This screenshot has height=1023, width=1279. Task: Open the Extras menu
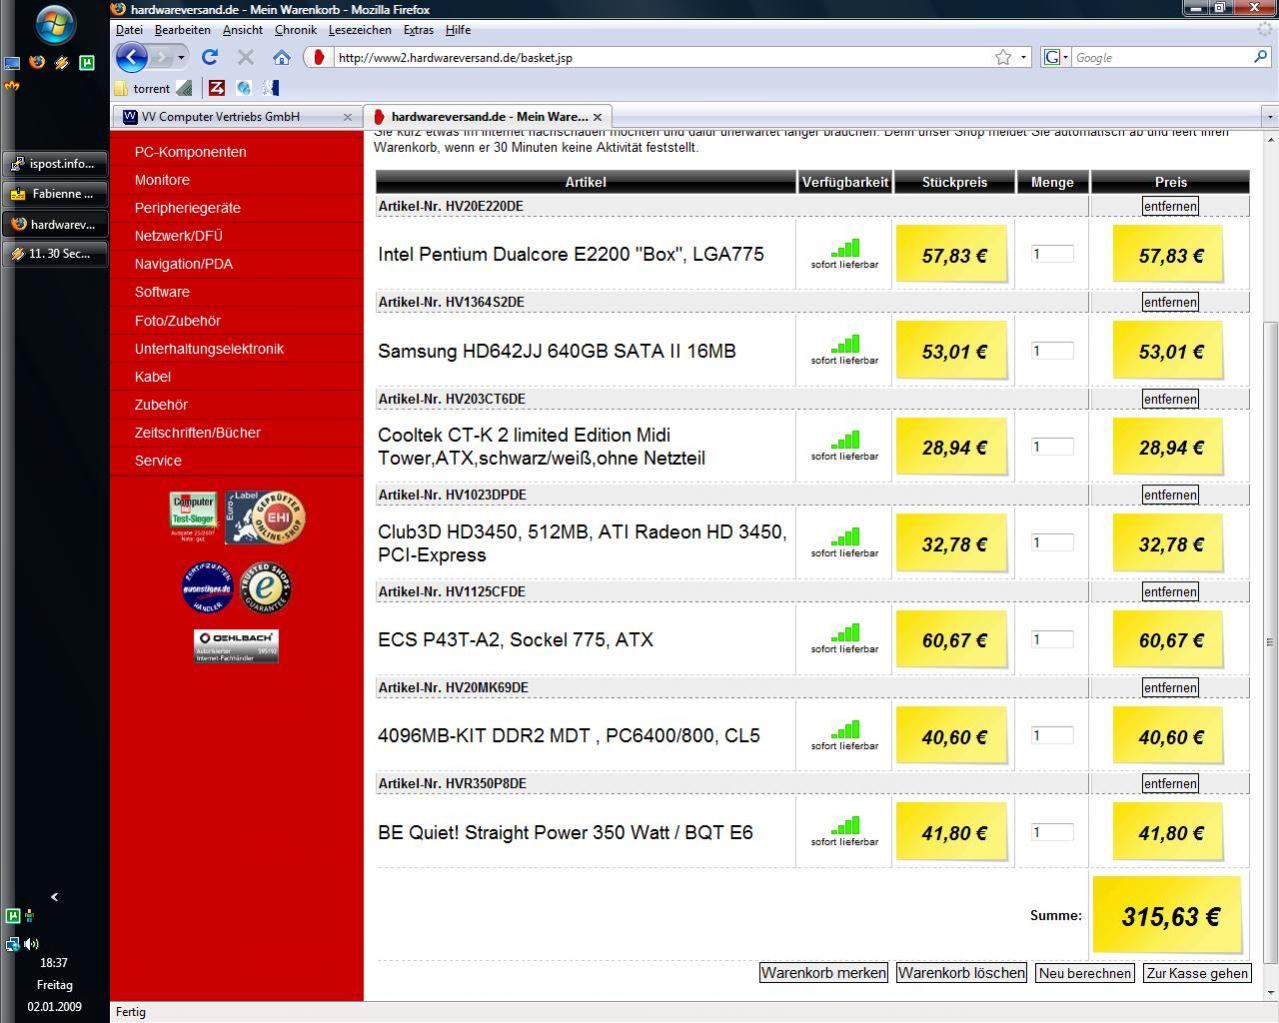click(418, 30)
